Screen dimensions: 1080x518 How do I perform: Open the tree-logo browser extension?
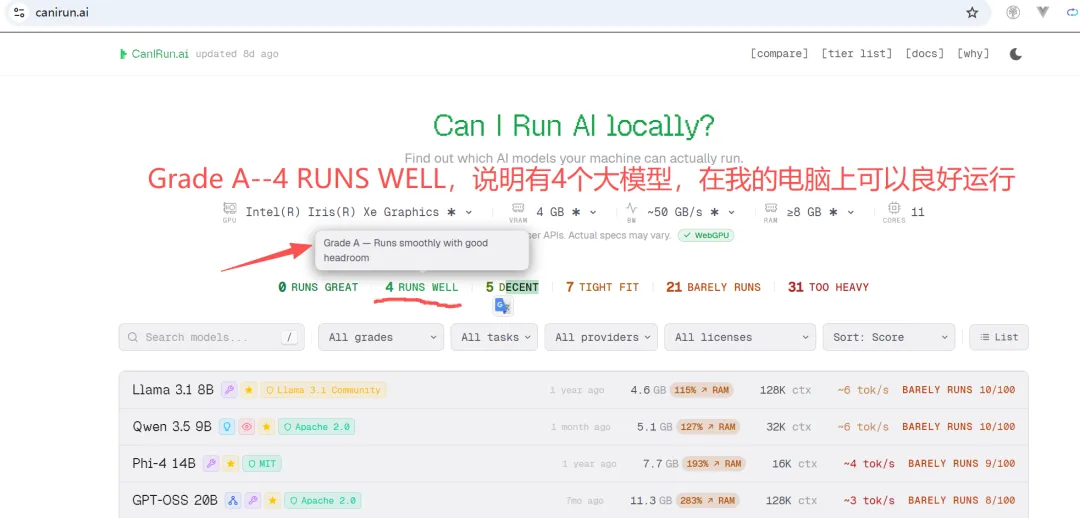point(1012,12)
